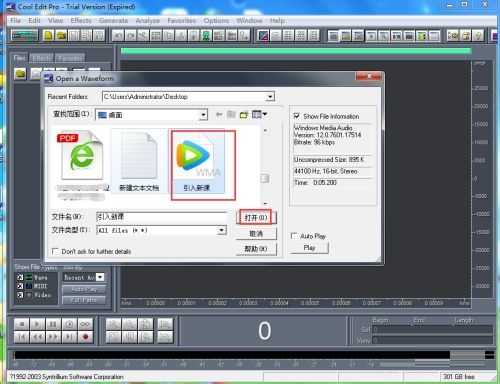Click the circled Play to End button
This screenshot has height=384, width=500.
pyautogui.click(x=69, y=324)
